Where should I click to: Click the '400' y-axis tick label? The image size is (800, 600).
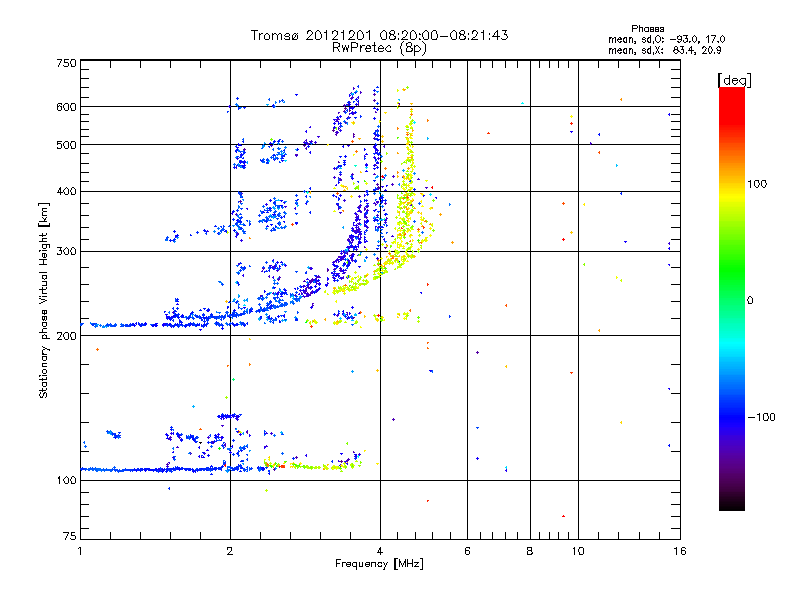click(x=67, y=191)
